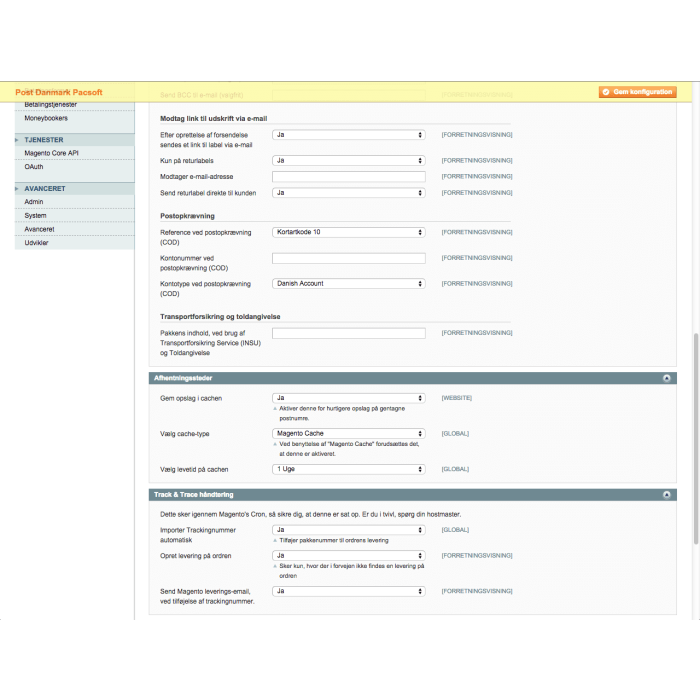Select the Avanceret sidebar item
This screenshot has width=700, height=700.
coord(39,229)
